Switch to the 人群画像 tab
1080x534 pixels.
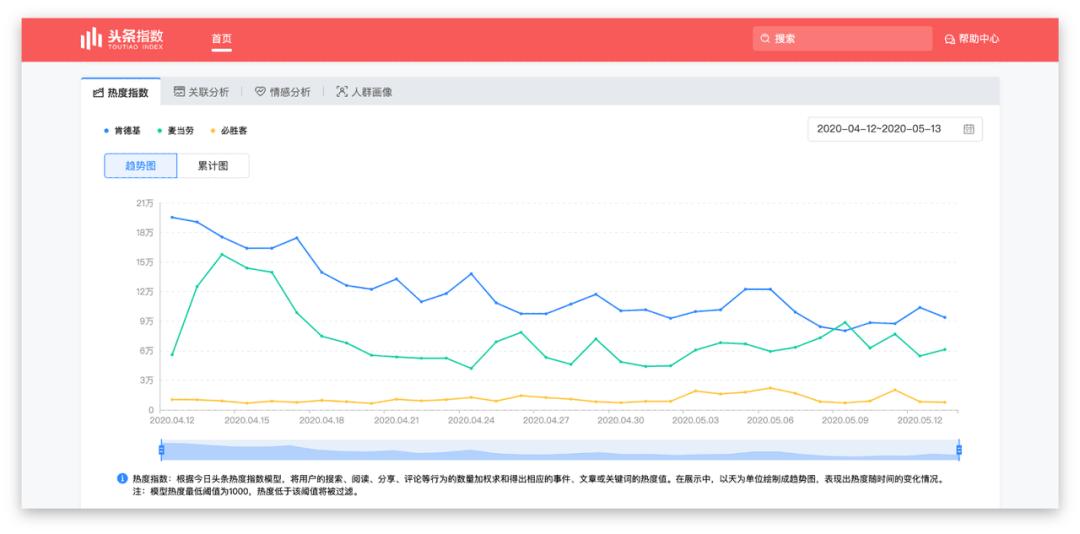point(364,92)
